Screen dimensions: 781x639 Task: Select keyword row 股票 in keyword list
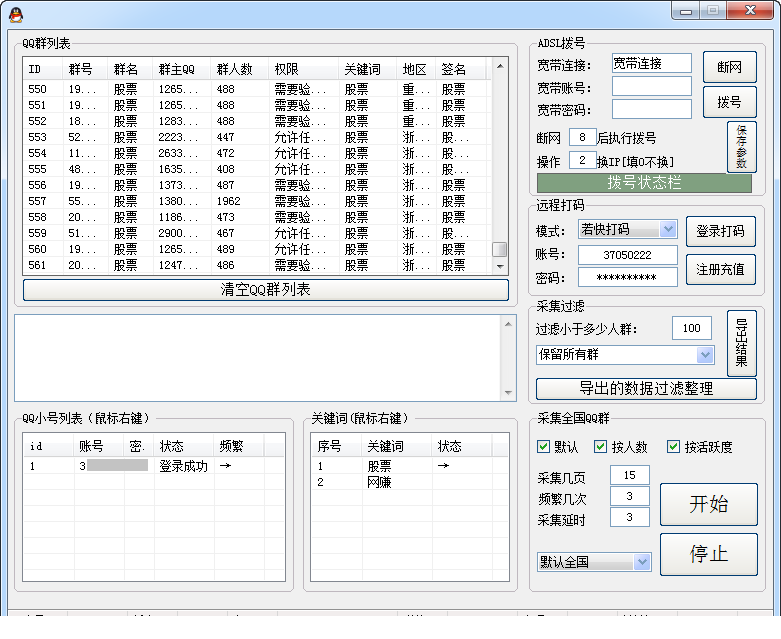[409, 466]
